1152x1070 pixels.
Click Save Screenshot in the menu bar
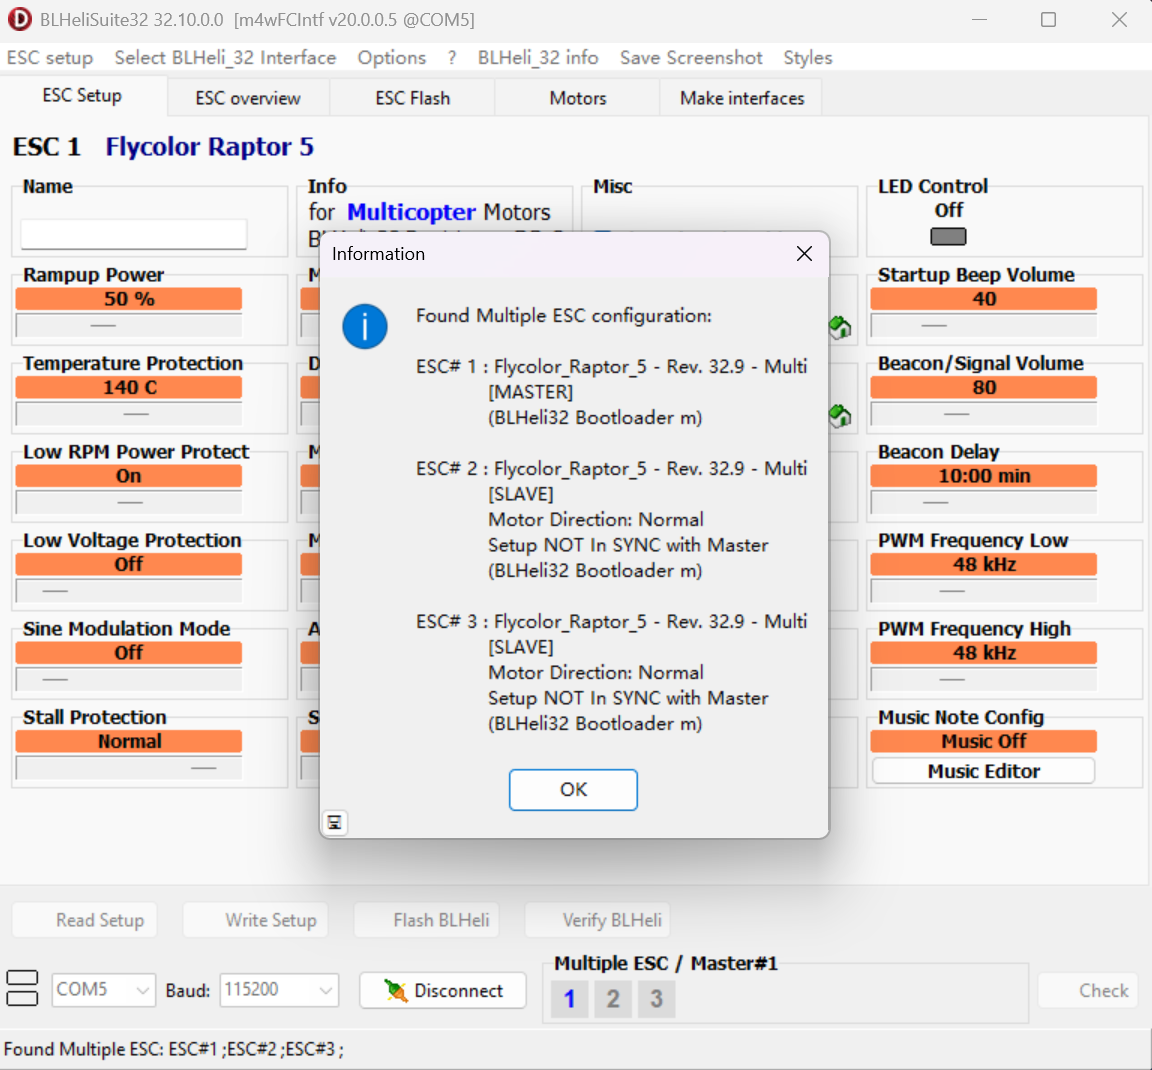[x=691, y=57]
